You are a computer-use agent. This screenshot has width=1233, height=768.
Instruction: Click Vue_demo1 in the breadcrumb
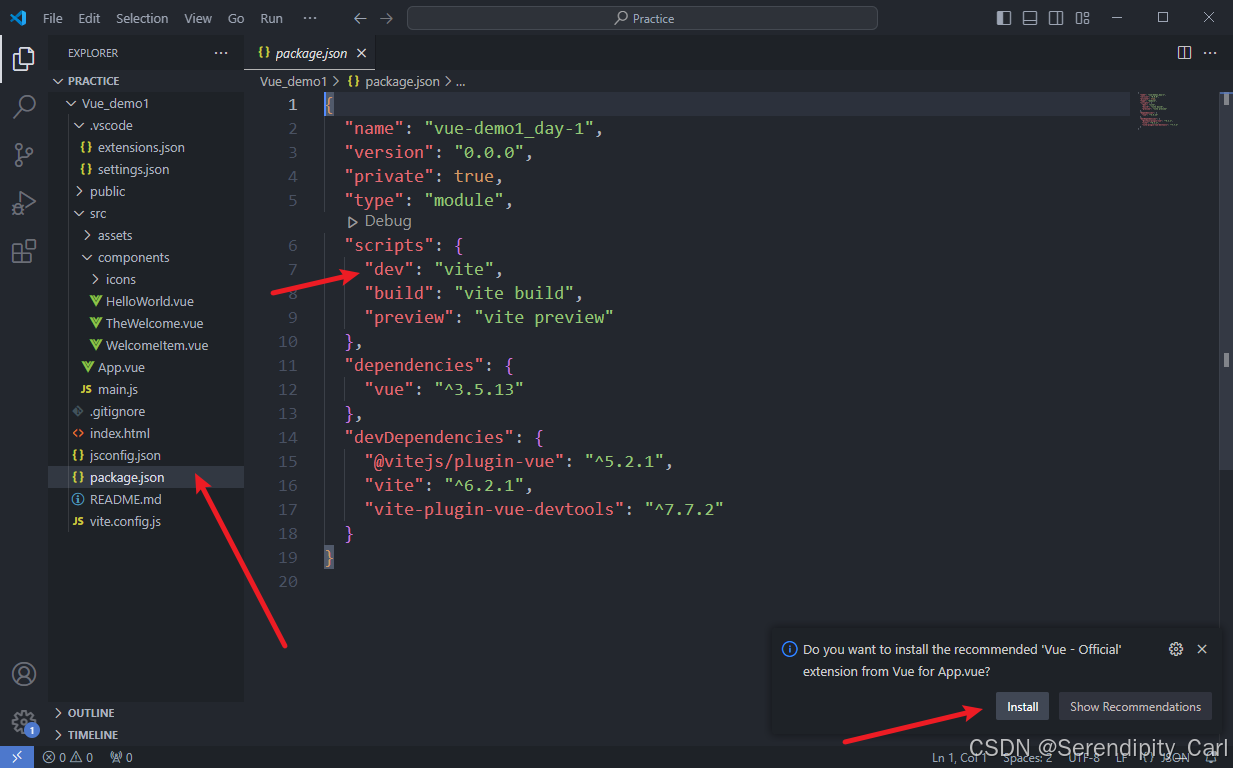[293, 81]
